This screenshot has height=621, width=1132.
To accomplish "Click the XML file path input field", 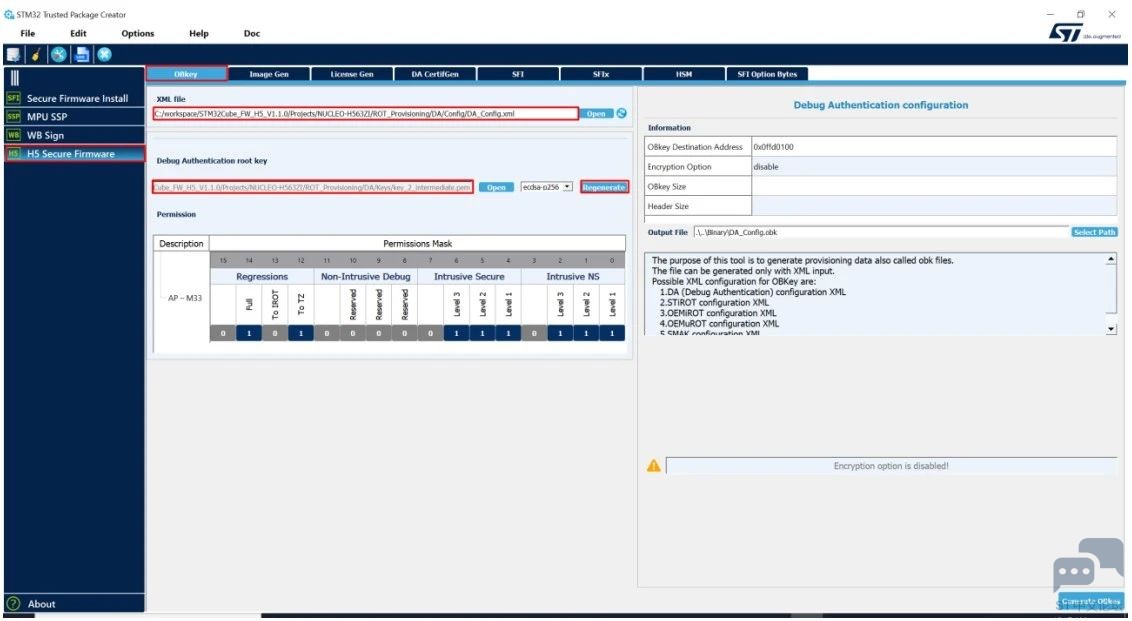I will point(365,113).
